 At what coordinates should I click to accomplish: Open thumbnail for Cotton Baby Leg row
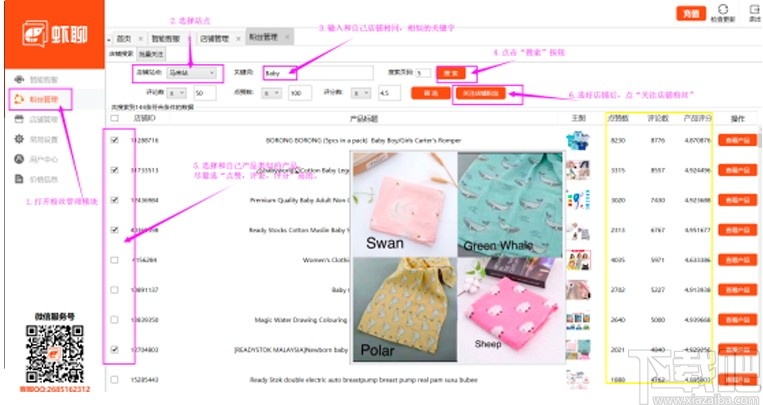[x=578, y=170]
